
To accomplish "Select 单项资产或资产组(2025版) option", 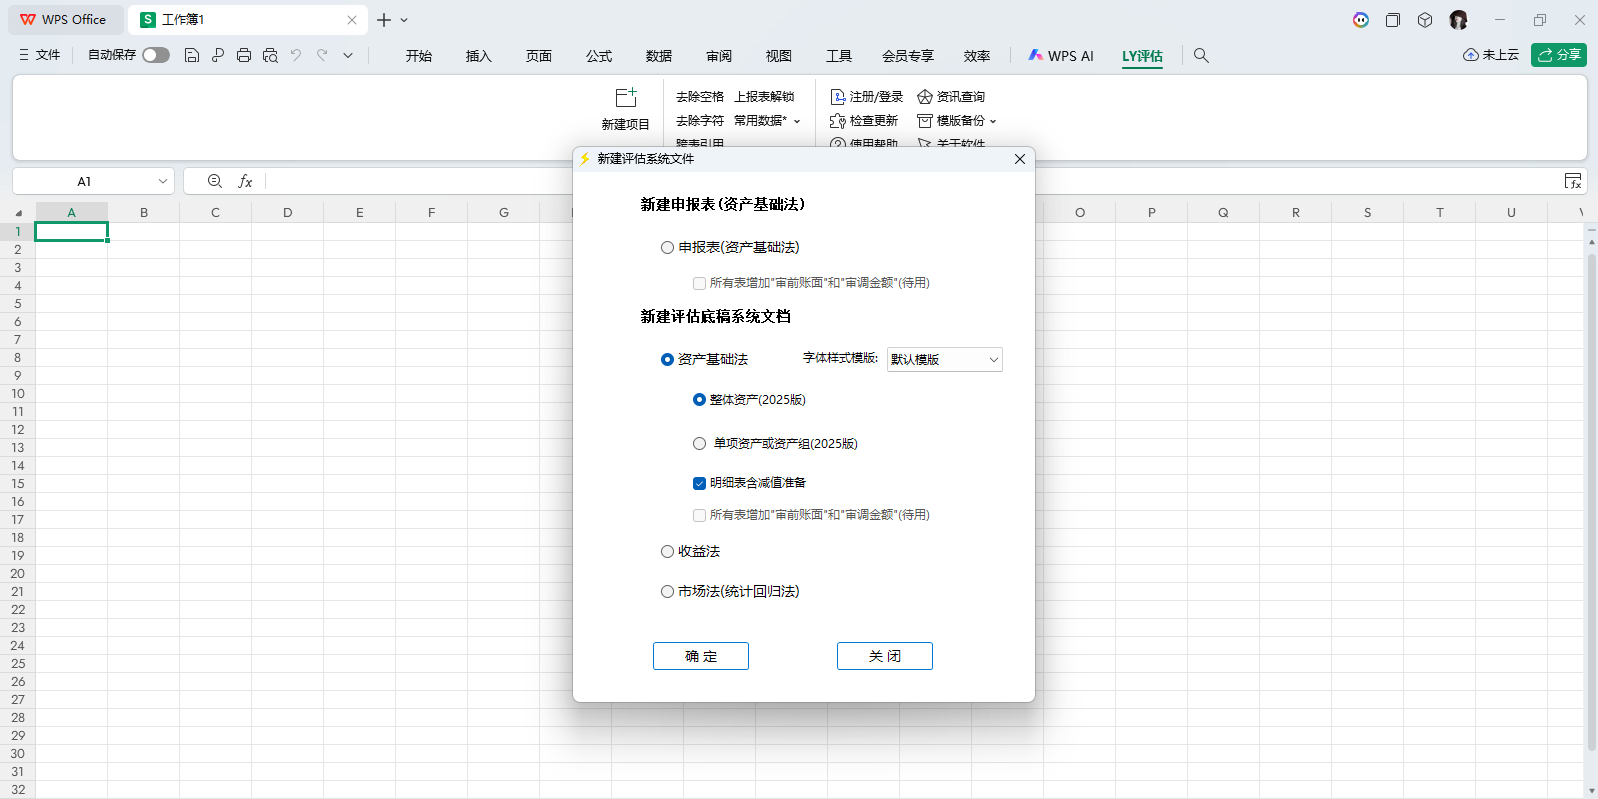I will click(699, 444).
